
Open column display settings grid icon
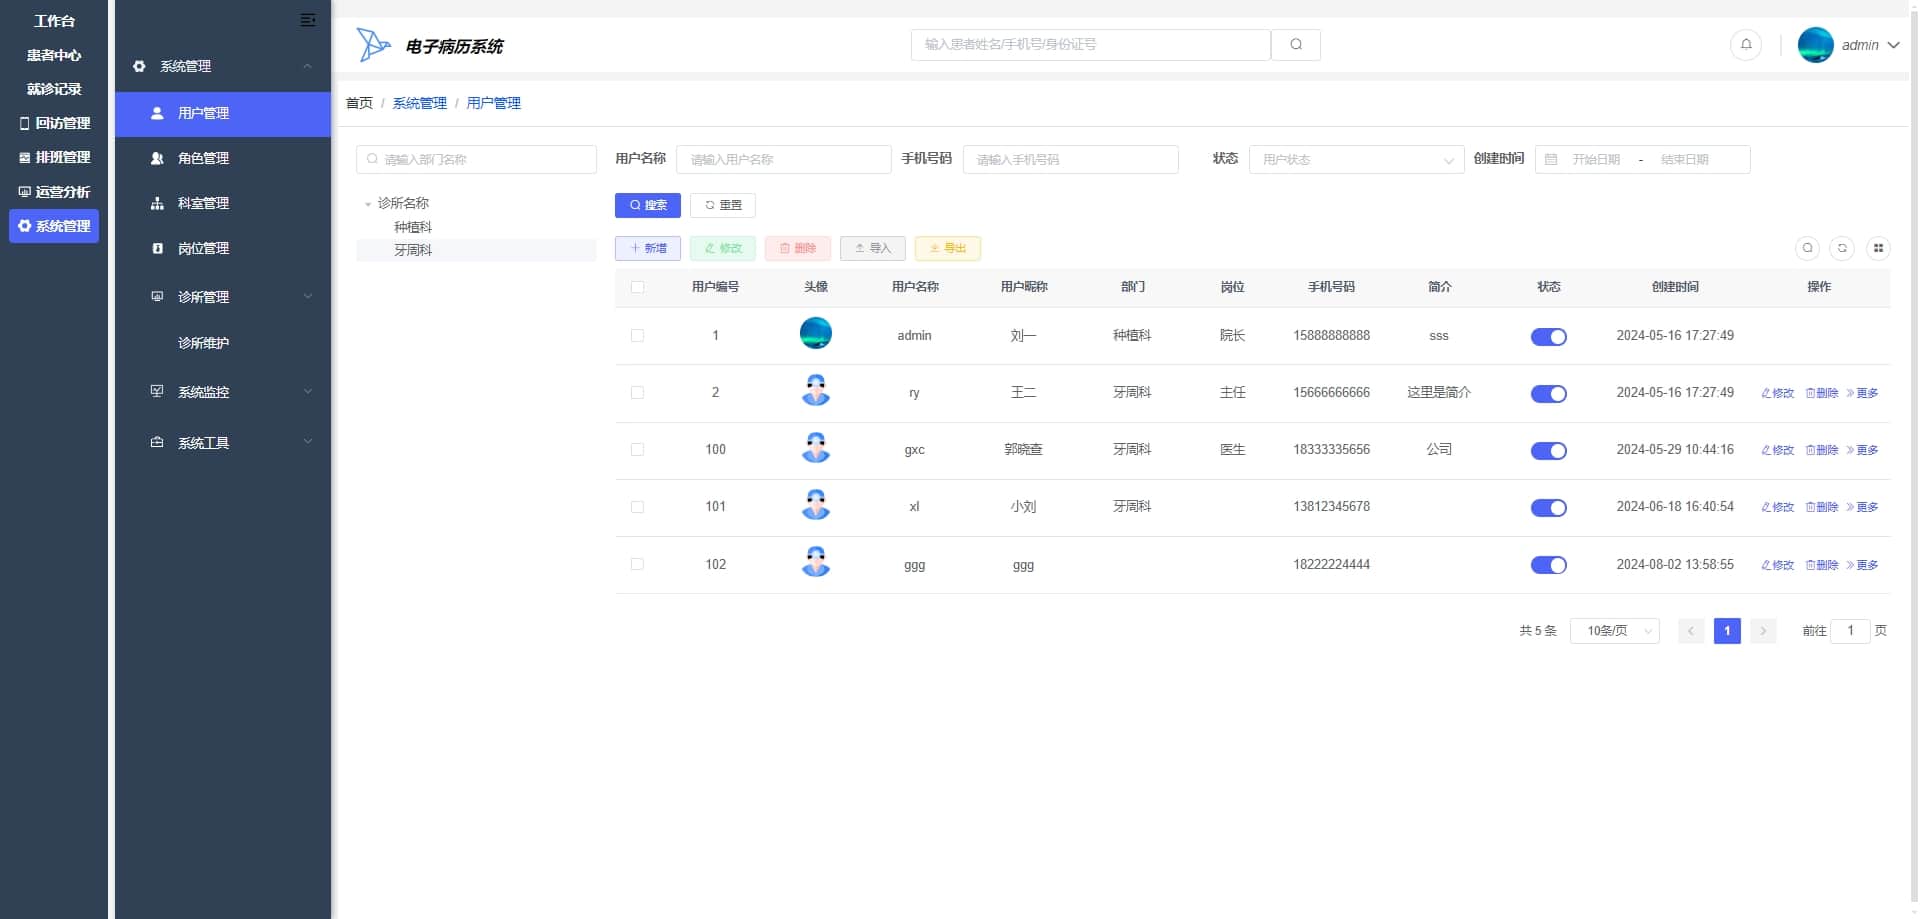click(1878, 248)
